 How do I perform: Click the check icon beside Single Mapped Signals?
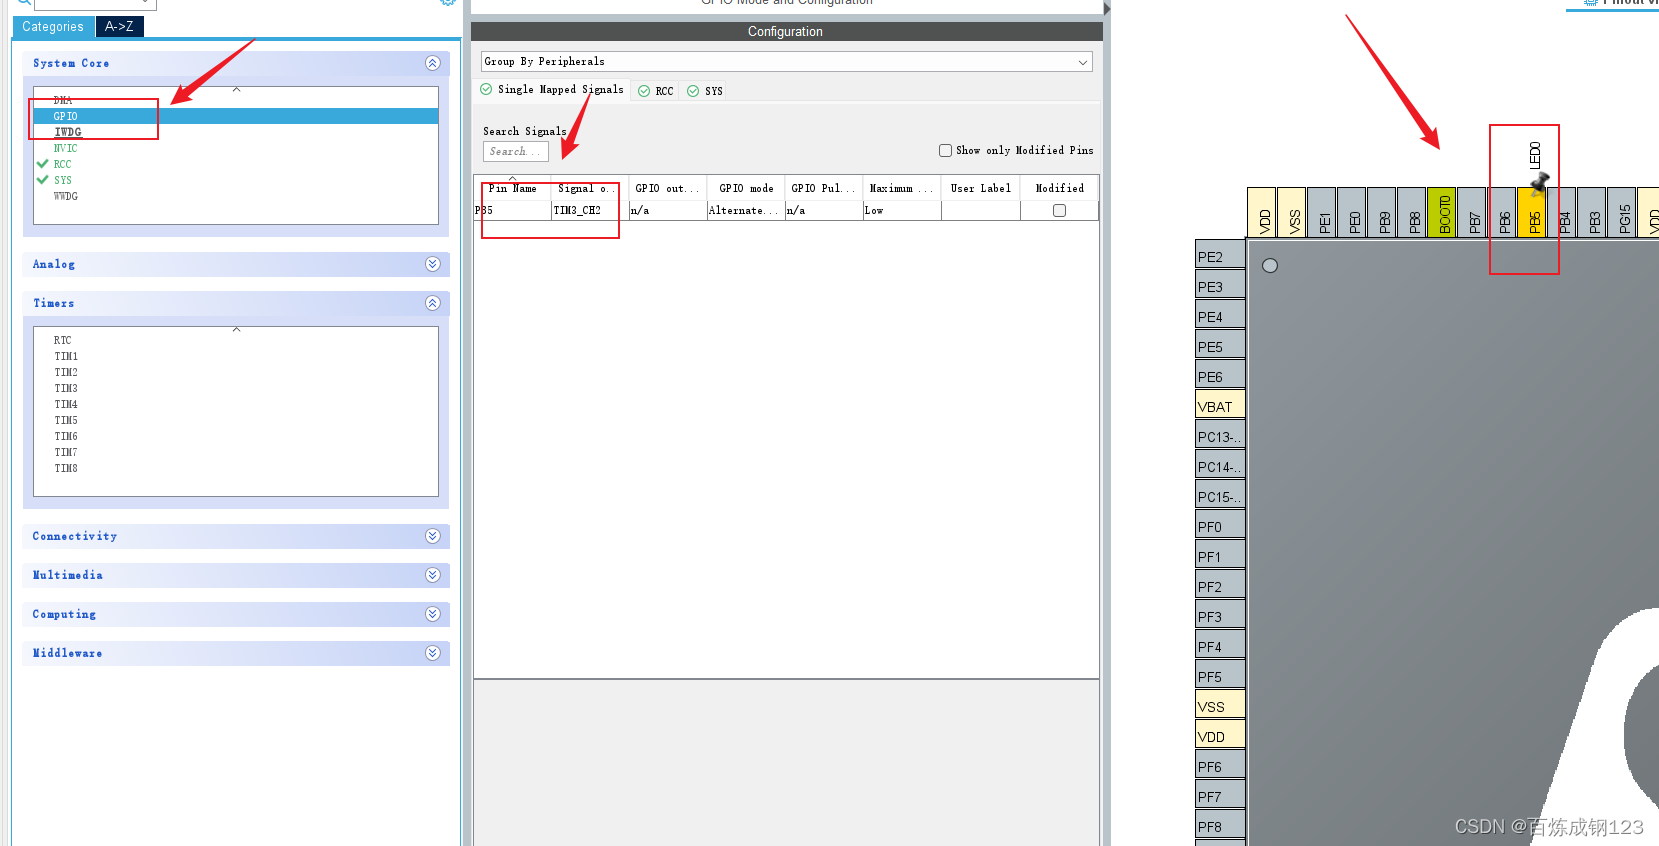(486, 89)
